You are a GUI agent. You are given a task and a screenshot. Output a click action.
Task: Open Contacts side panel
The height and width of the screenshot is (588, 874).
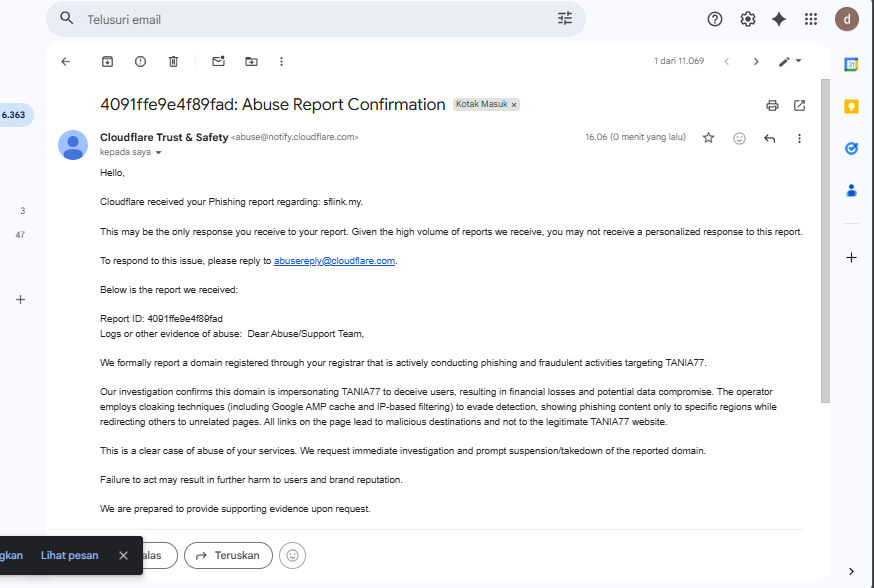coord(851,191)
